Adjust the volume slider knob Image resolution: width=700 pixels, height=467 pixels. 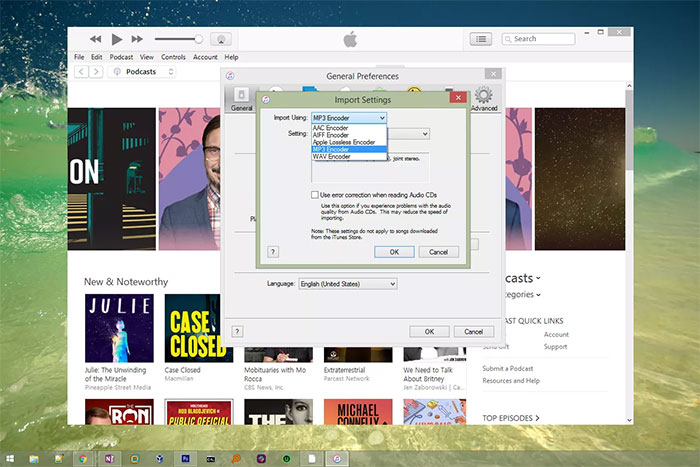[x=198, y=39]
